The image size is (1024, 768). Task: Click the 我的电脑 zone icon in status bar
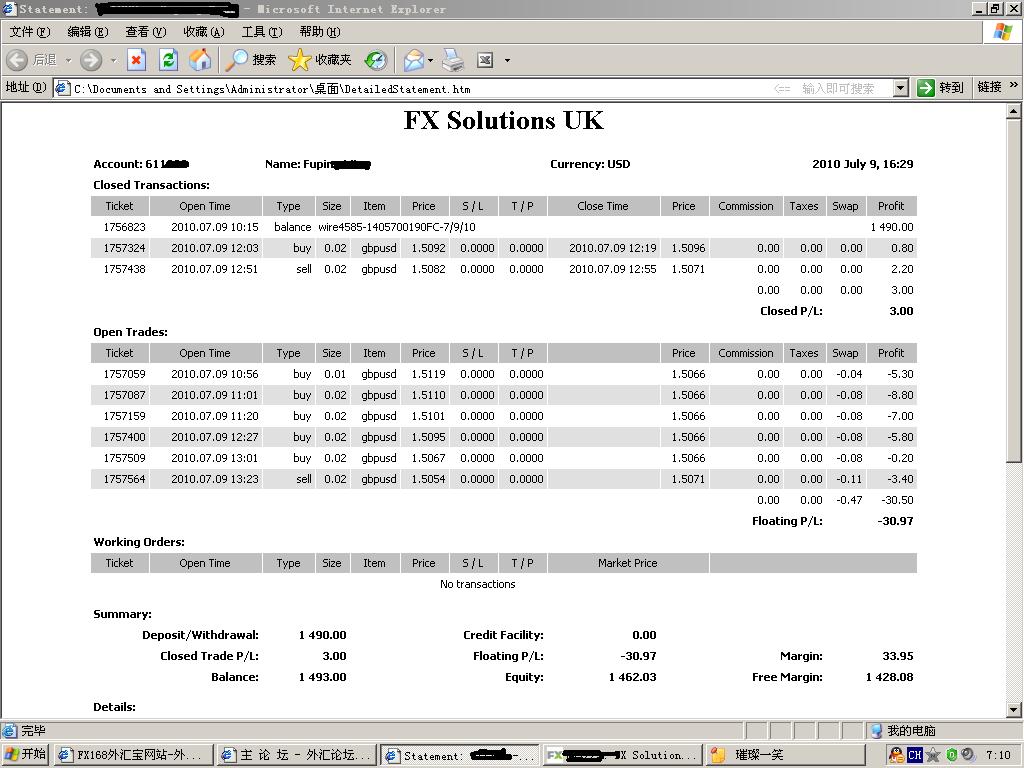tap(876, 730)
